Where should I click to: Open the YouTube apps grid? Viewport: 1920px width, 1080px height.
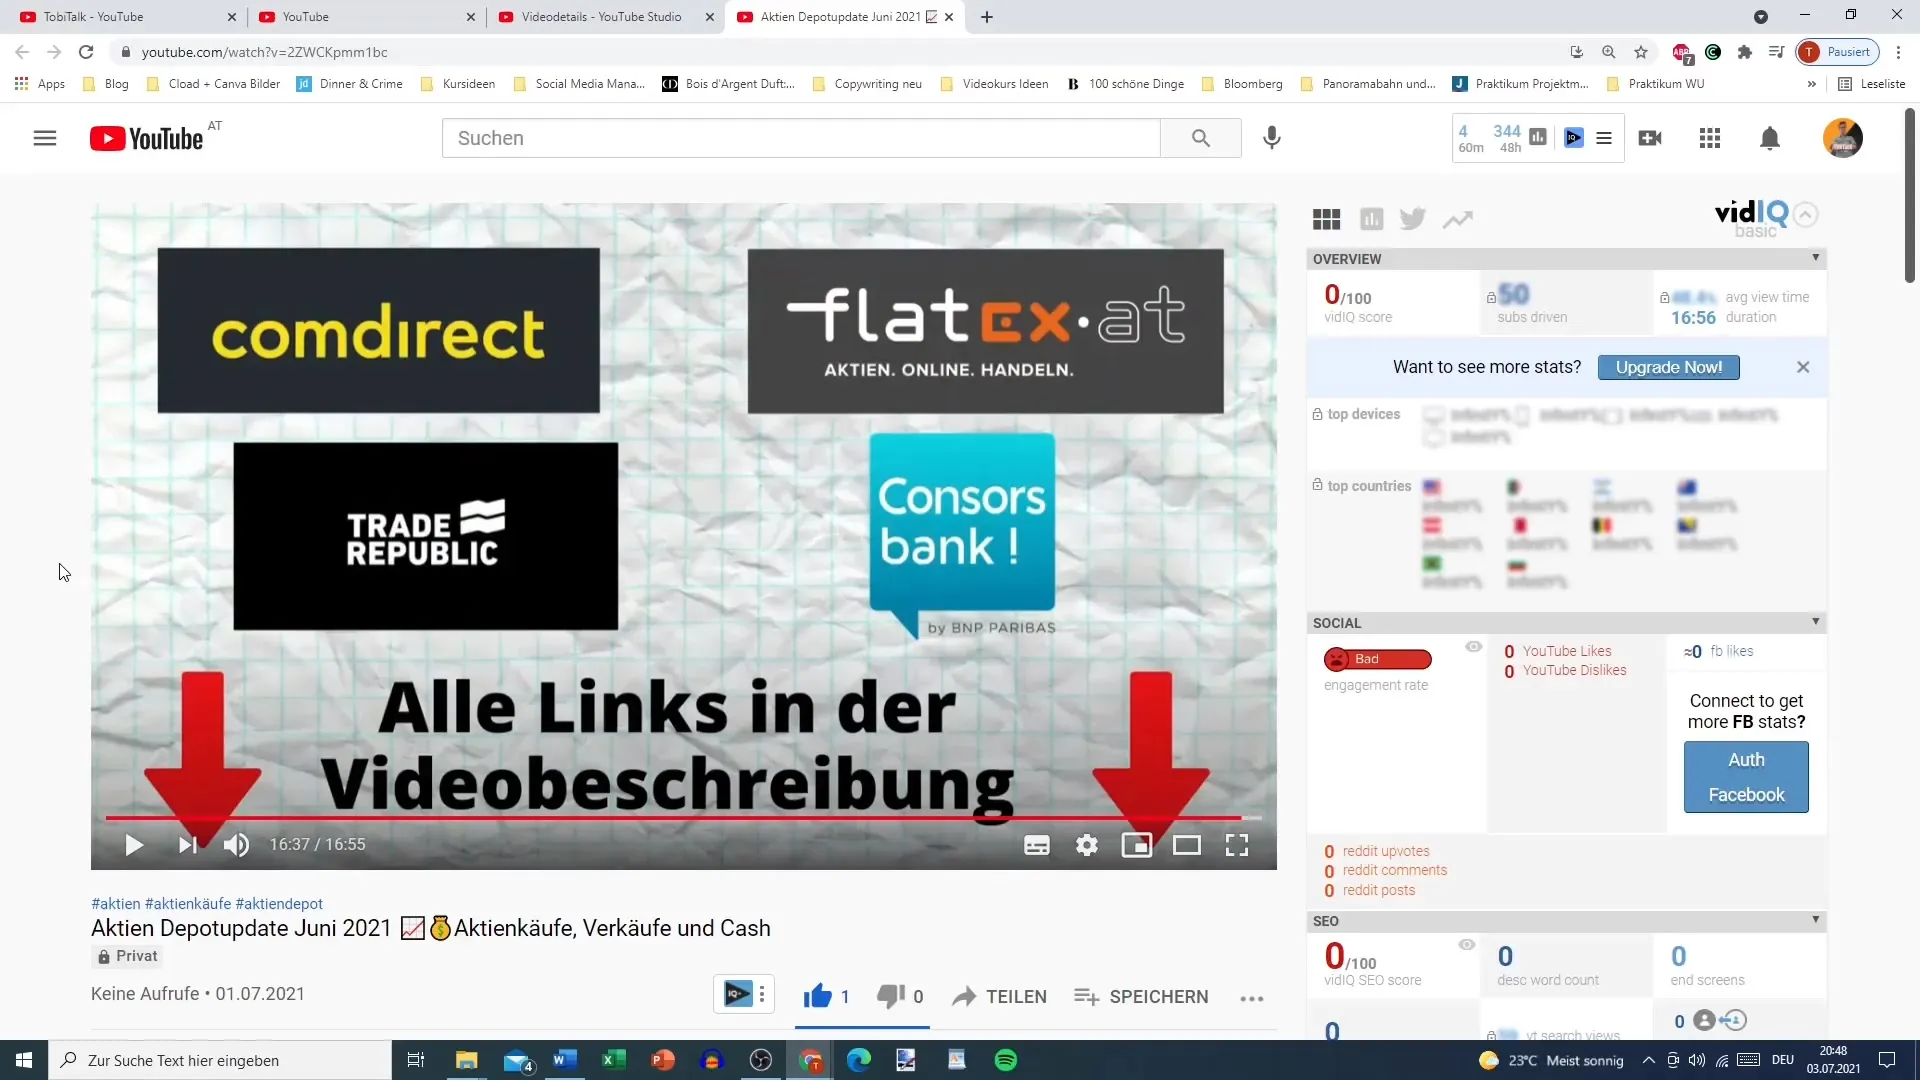coord(1710,138)
